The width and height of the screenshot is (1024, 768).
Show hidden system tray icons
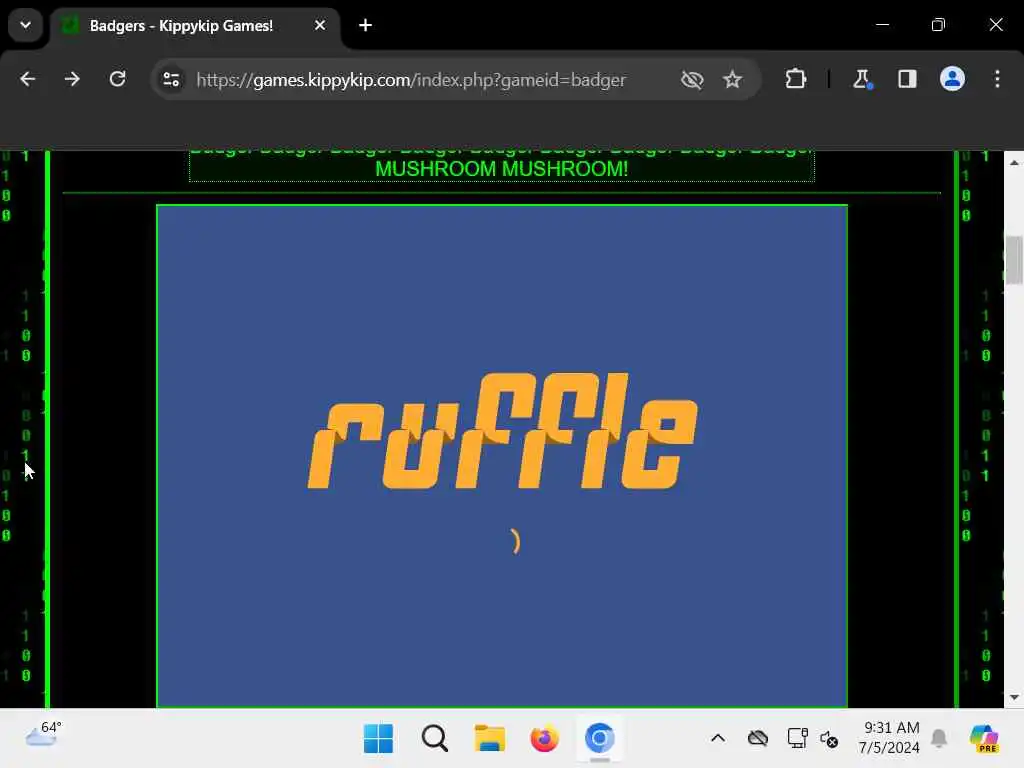pos(718,739)
